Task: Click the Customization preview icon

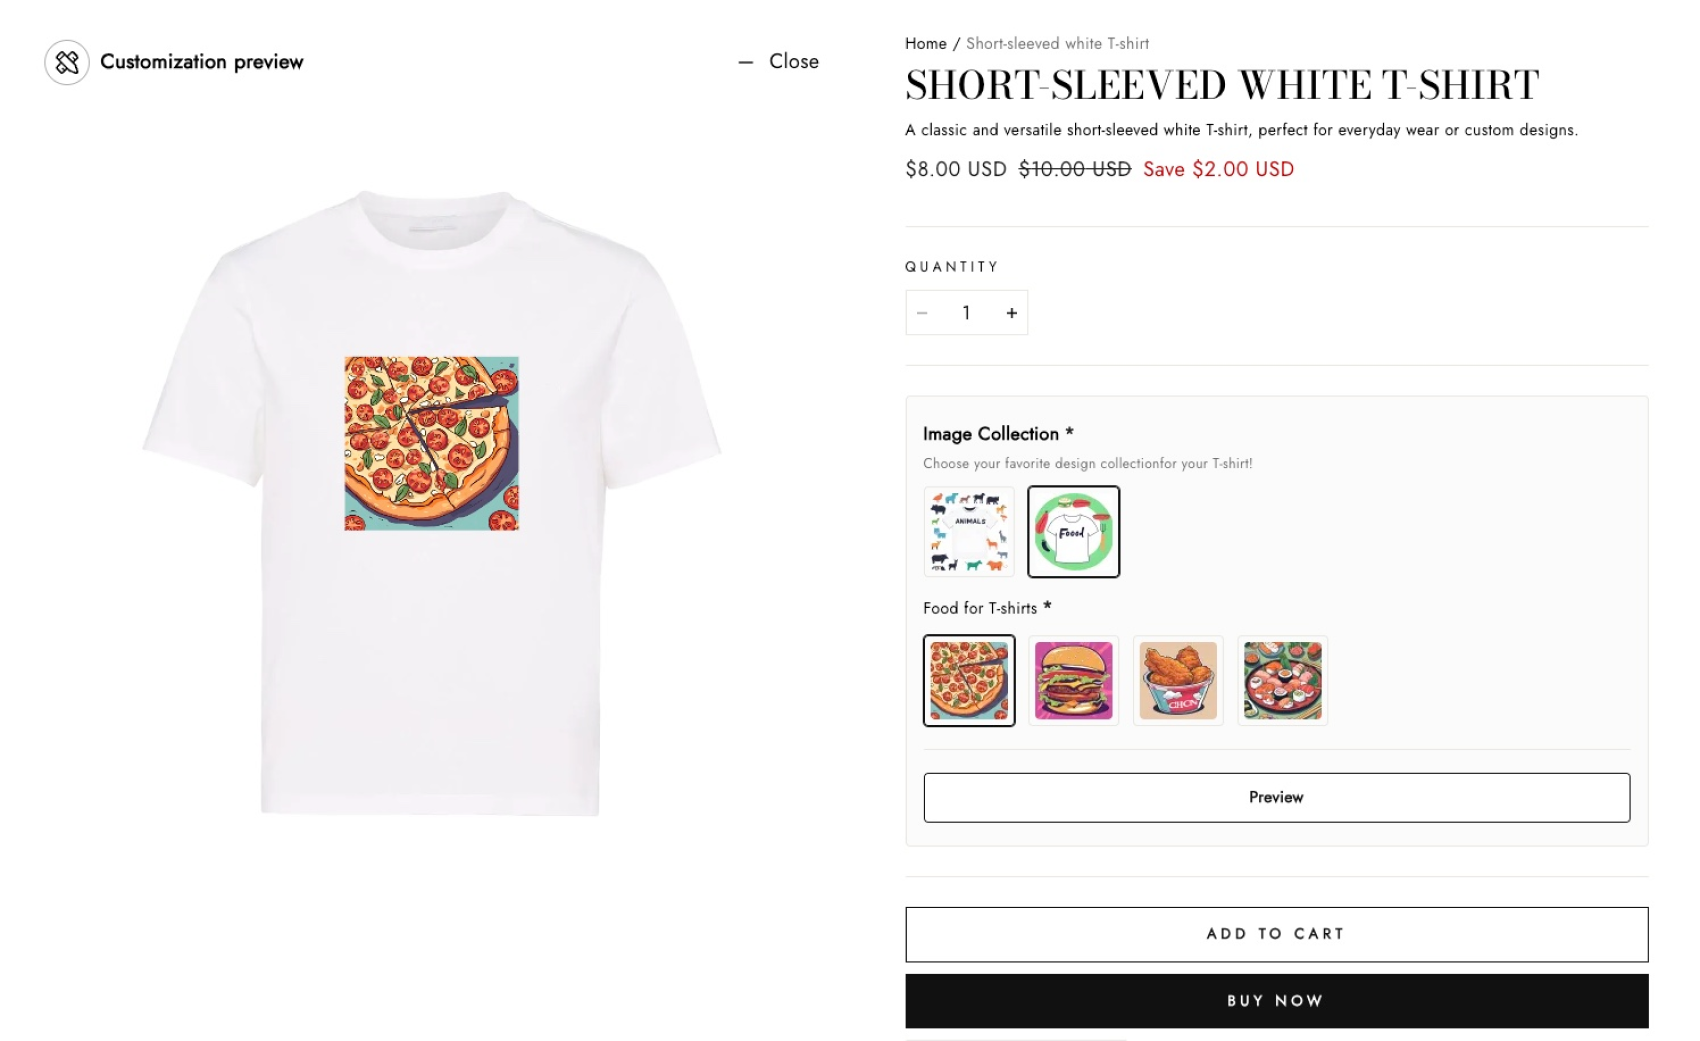Action: 67,62
